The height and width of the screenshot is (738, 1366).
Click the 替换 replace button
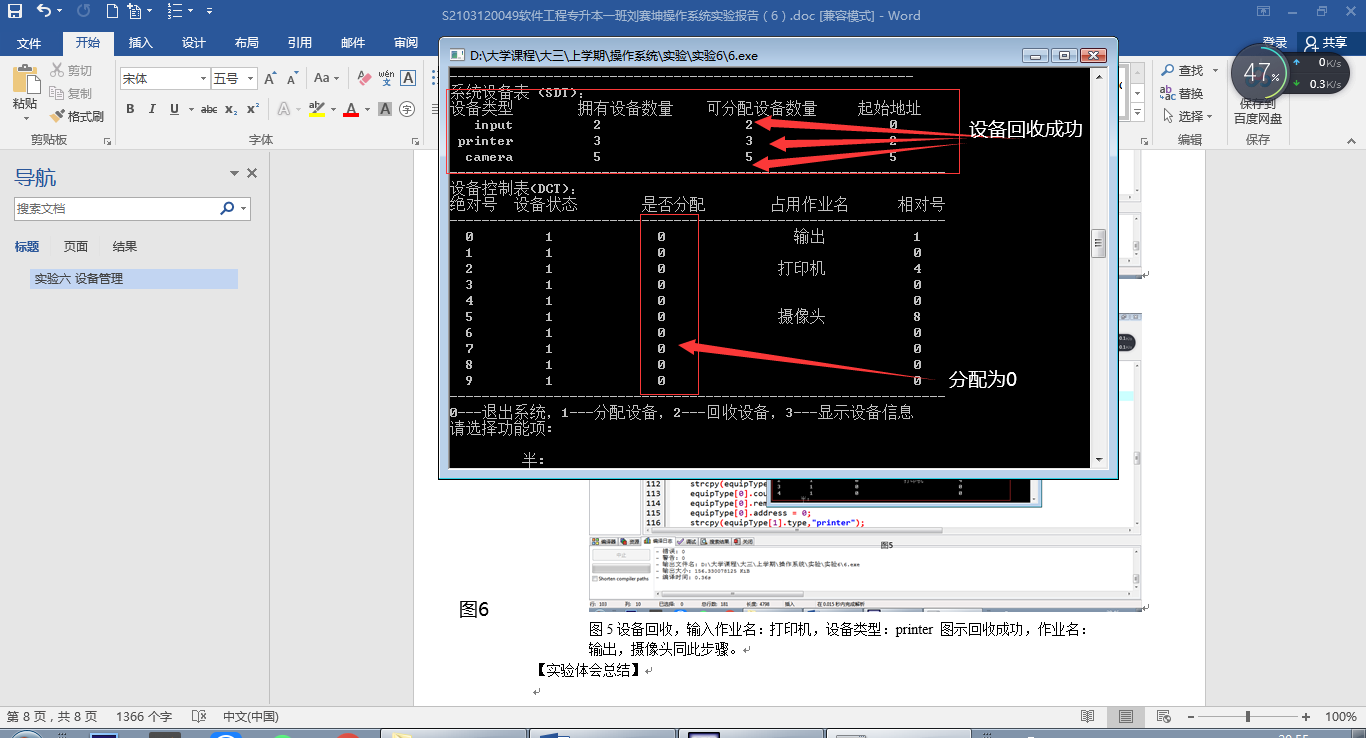pos(1181,93)
